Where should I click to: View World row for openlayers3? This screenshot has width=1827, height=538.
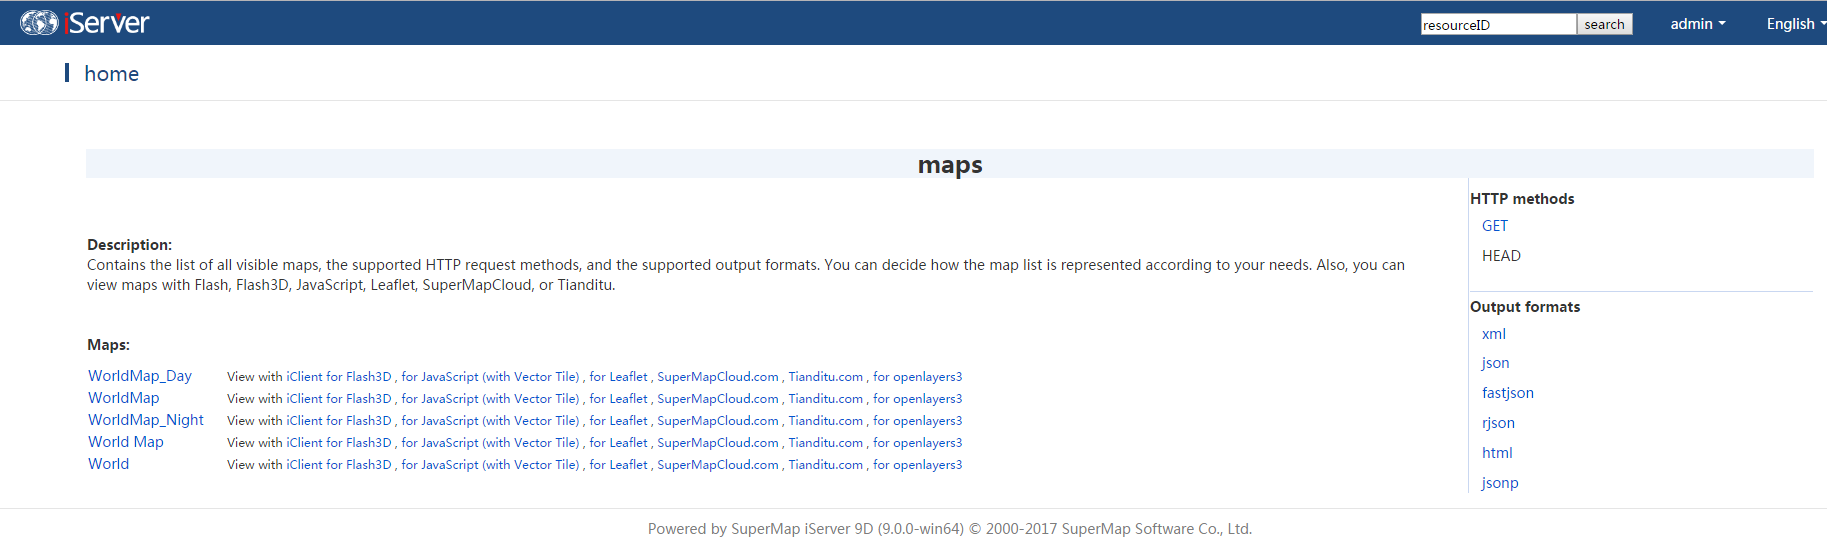click(917, 465)
